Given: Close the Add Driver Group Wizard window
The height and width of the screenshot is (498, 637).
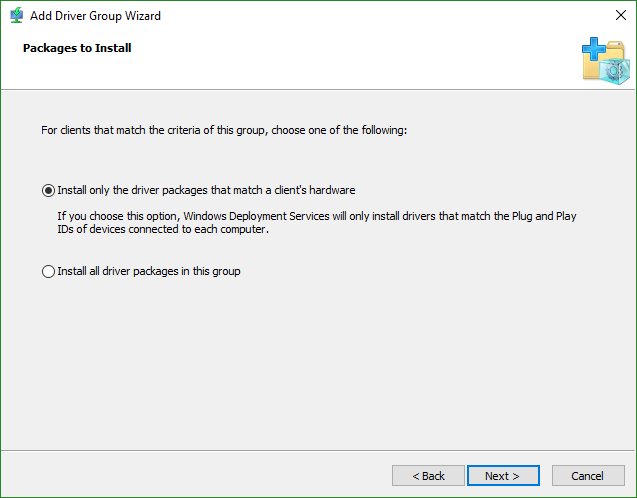Looking at the screenshot, I should (621, 15).
